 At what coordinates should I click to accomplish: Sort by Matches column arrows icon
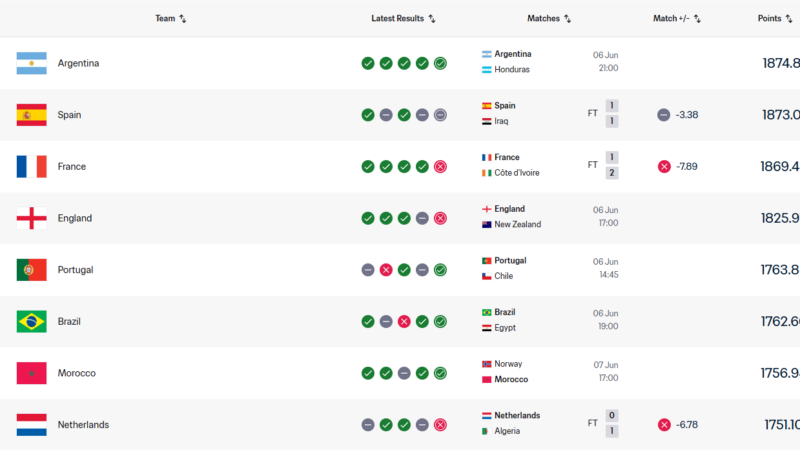click(567, 19)
